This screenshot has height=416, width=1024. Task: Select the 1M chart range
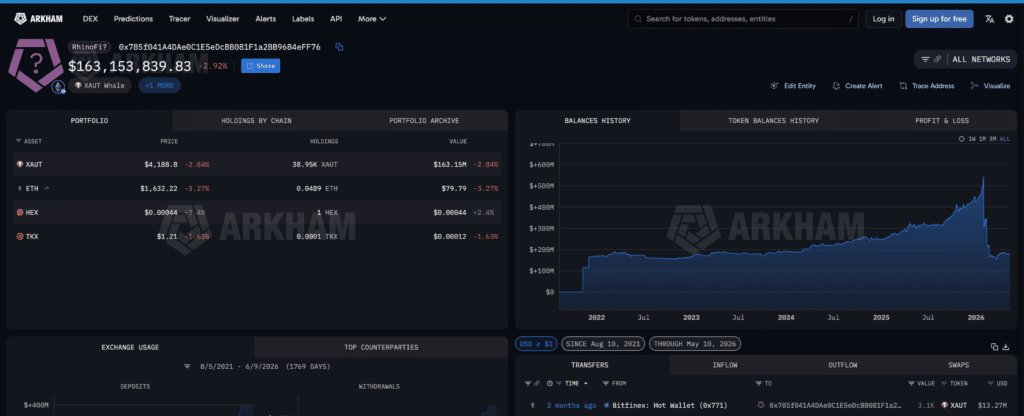[982, 139]
